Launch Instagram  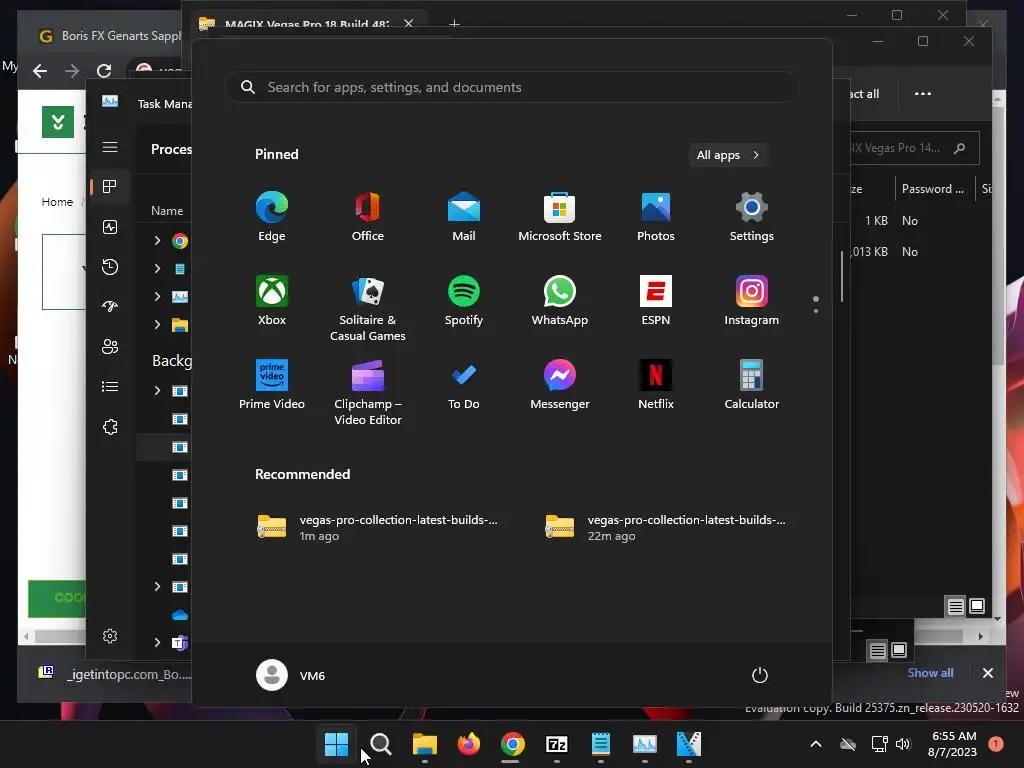click(752, 300)
